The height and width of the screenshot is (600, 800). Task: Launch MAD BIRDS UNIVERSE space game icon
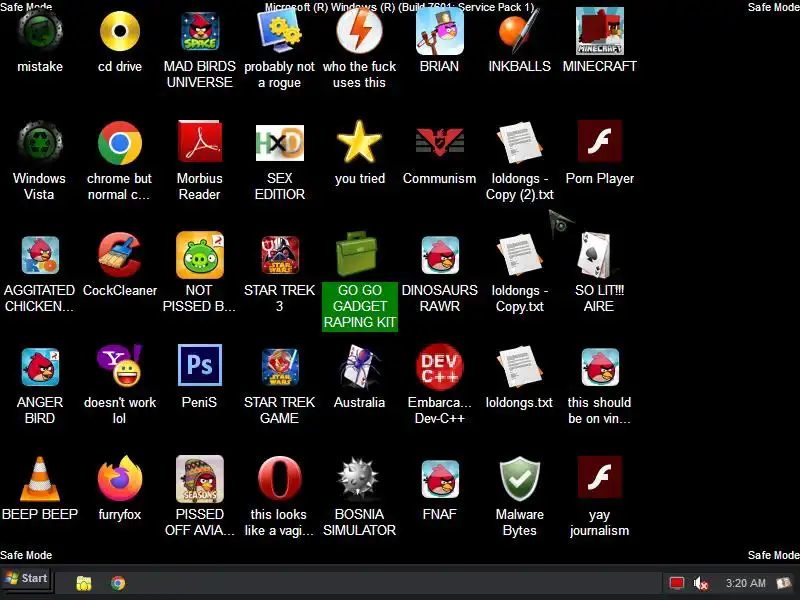[200, 32]
